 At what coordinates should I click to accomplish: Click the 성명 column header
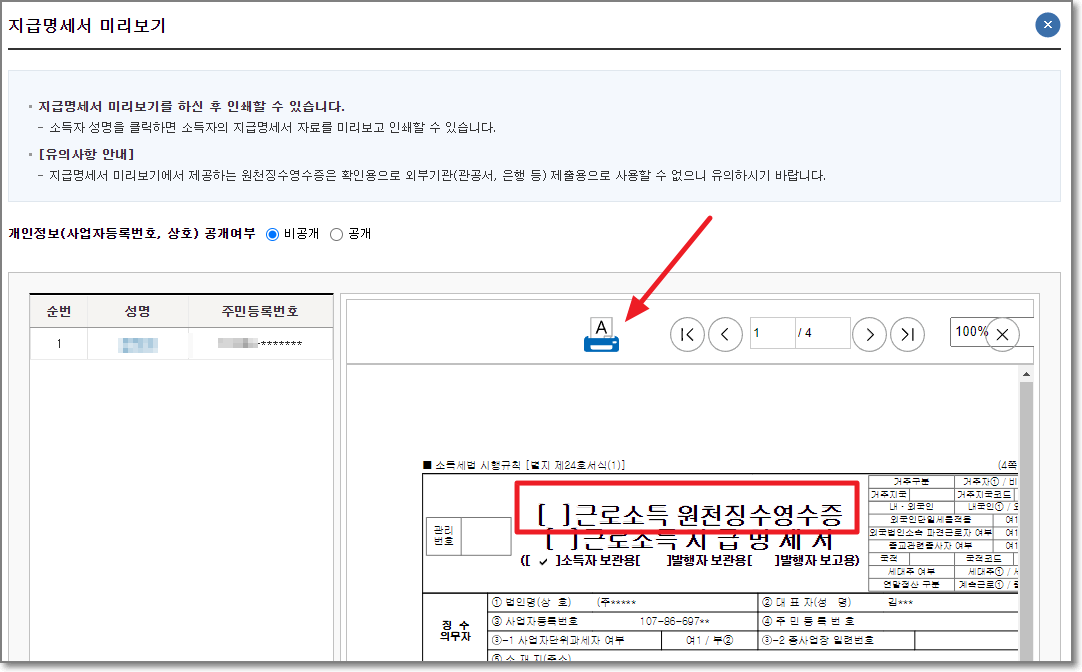pyautogui.click(x=137, y=311)
